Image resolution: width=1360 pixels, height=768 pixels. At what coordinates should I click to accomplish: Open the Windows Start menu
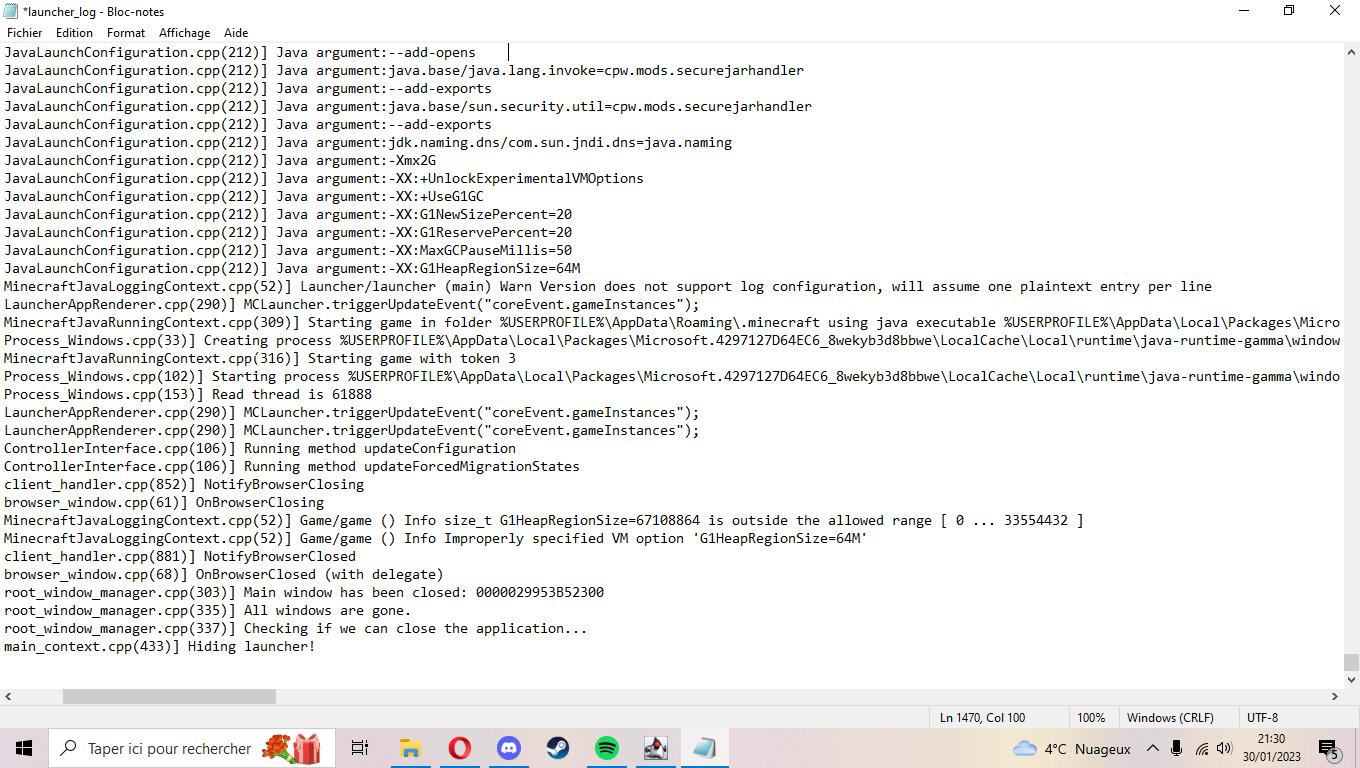click(24, 748)
